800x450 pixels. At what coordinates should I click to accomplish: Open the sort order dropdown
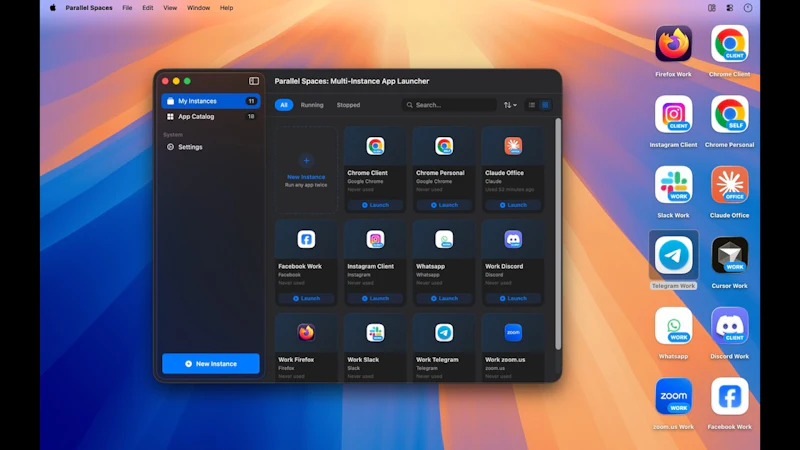[x=510, y=105]
